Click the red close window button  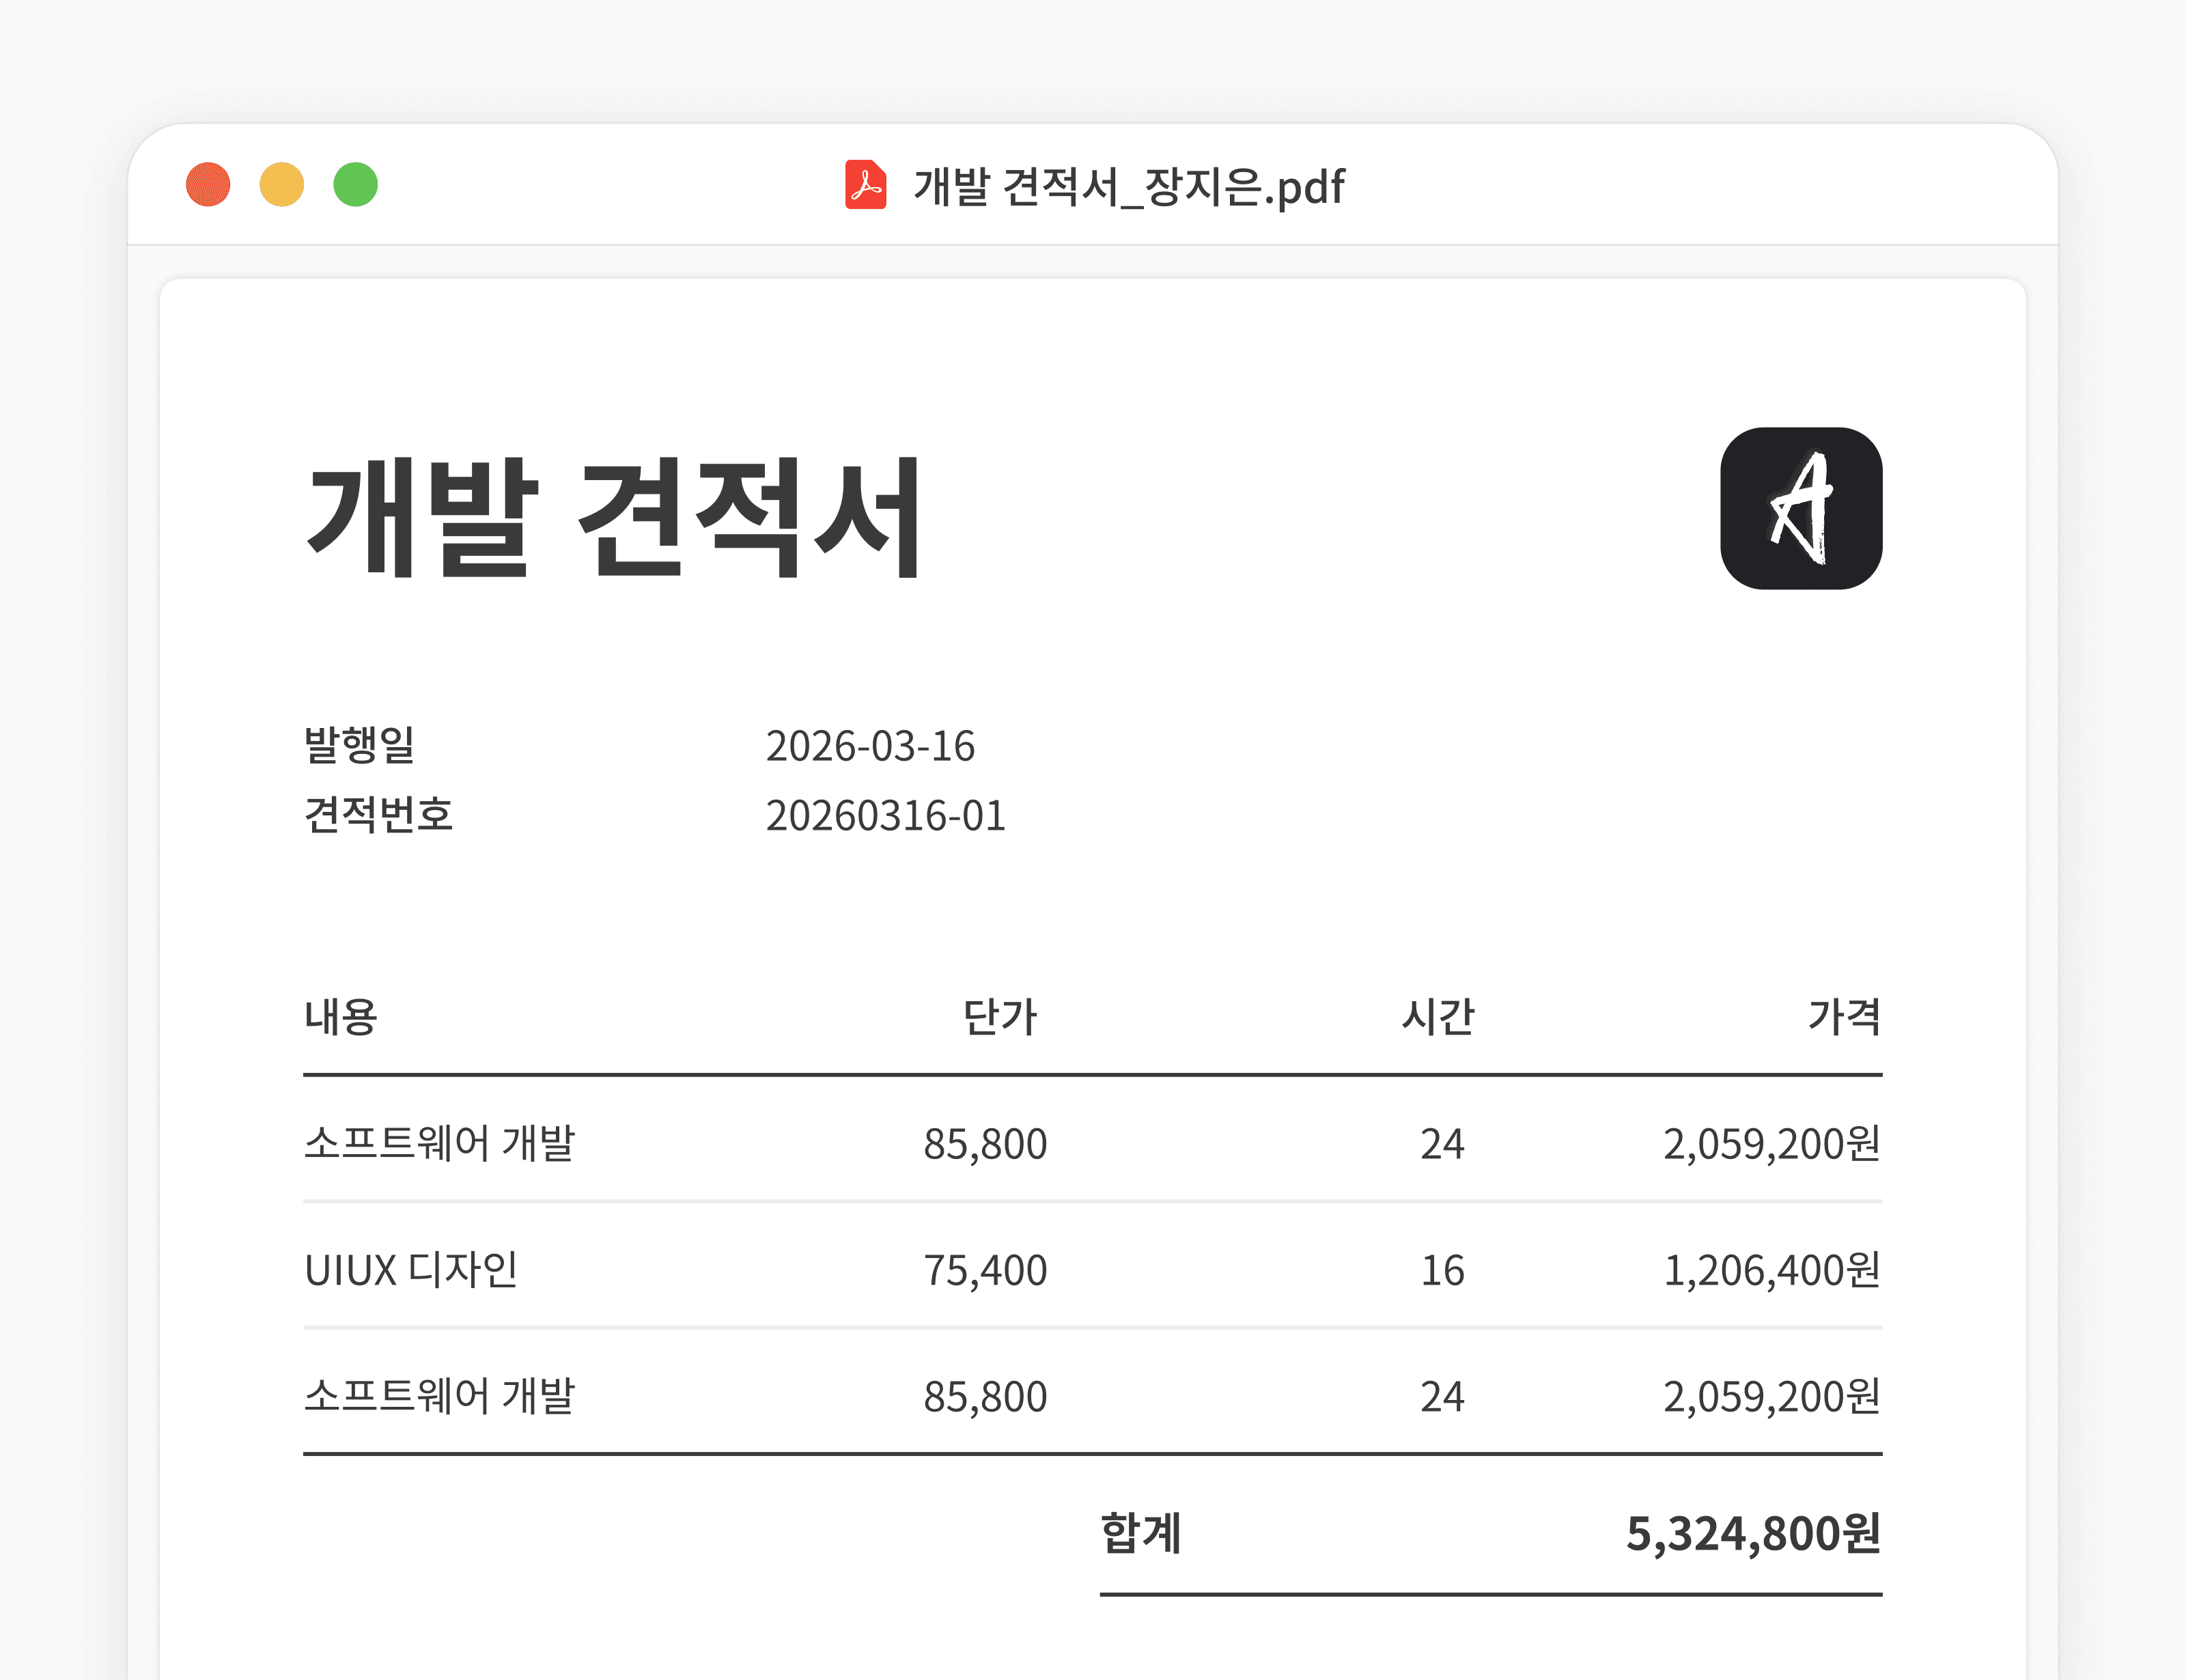coord(208,185)
